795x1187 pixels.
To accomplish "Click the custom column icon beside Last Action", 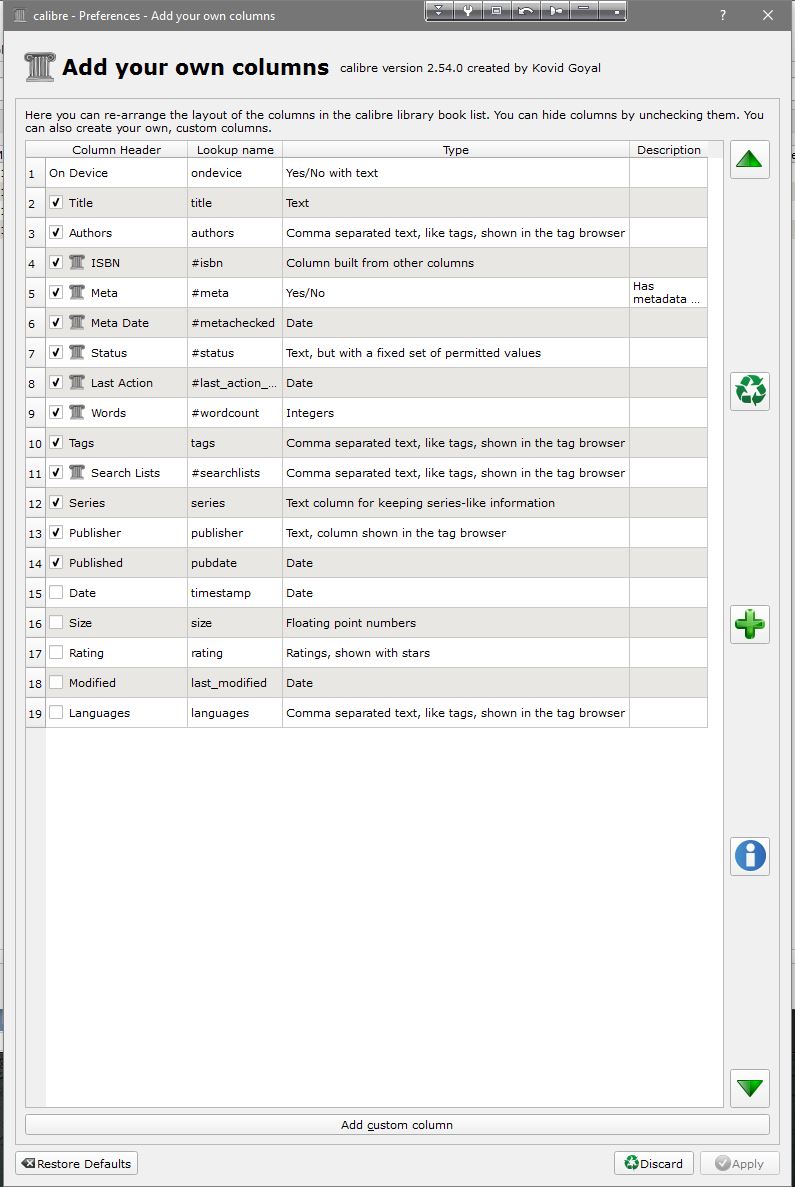I will pos(77,382).
